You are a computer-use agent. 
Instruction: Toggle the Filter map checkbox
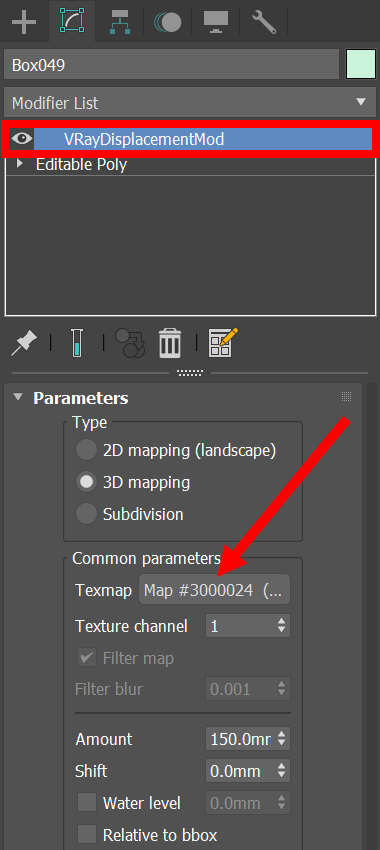tap(86, 658)
